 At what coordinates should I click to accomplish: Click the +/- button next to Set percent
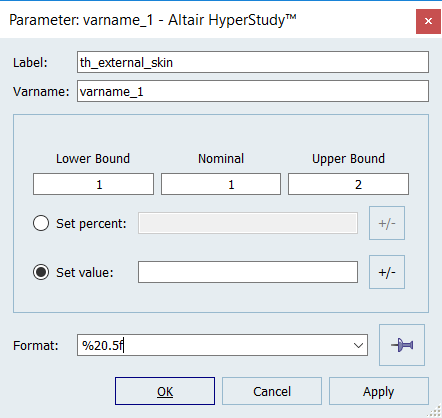[x=387, y=223]
